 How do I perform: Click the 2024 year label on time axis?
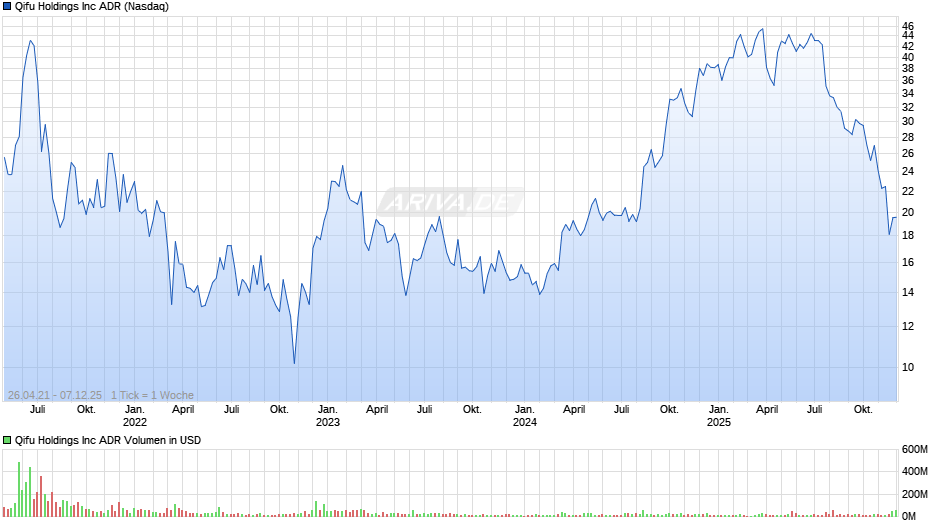525,422
